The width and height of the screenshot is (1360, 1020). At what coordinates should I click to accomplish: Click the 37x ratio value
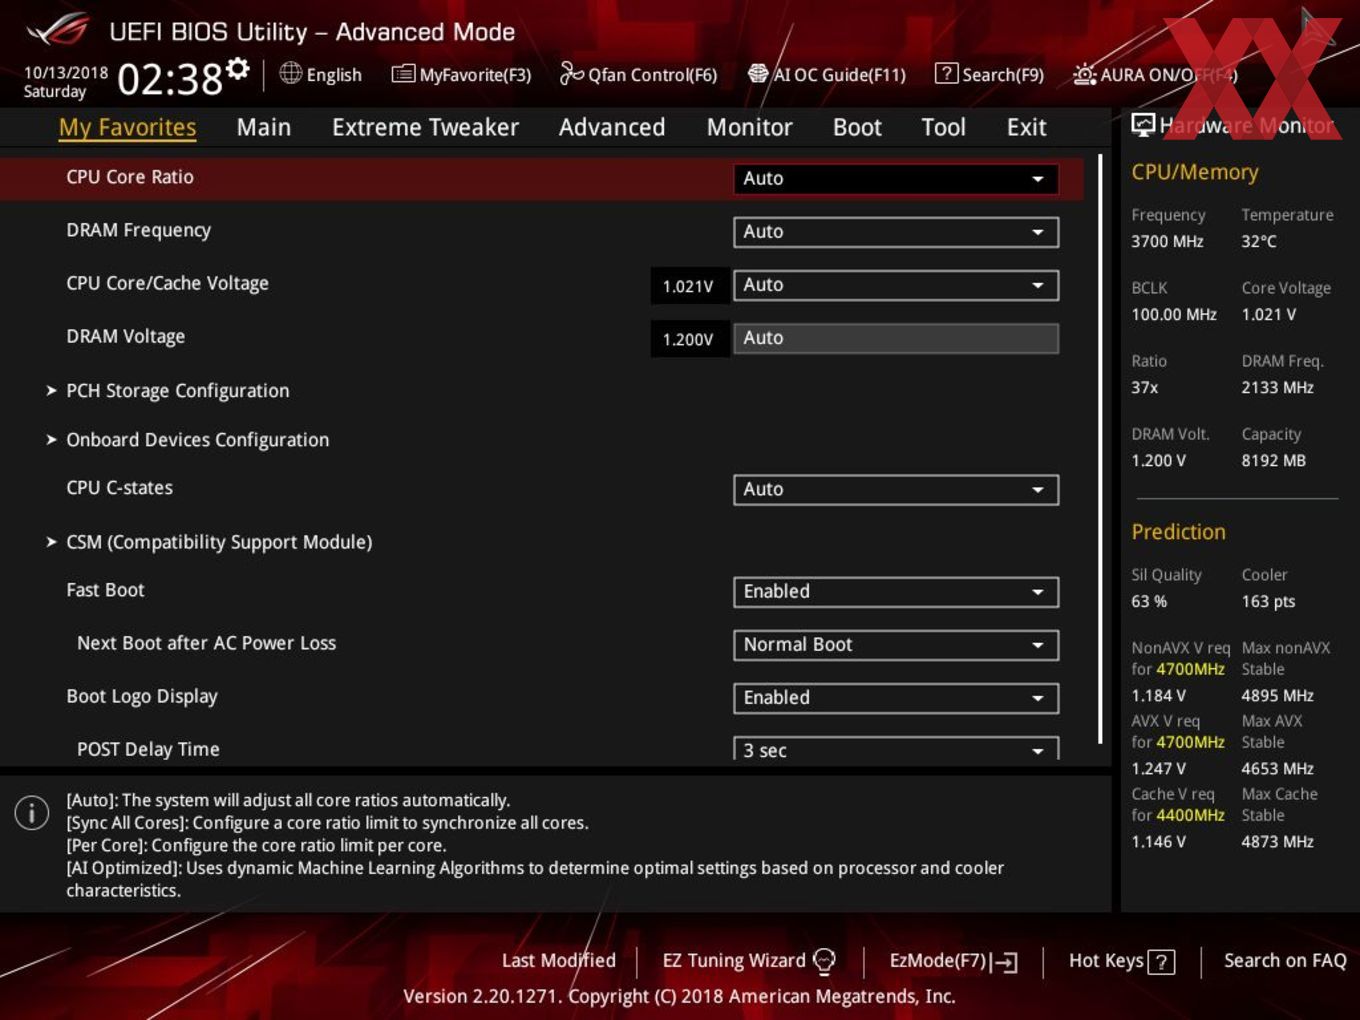[1145, 387]
